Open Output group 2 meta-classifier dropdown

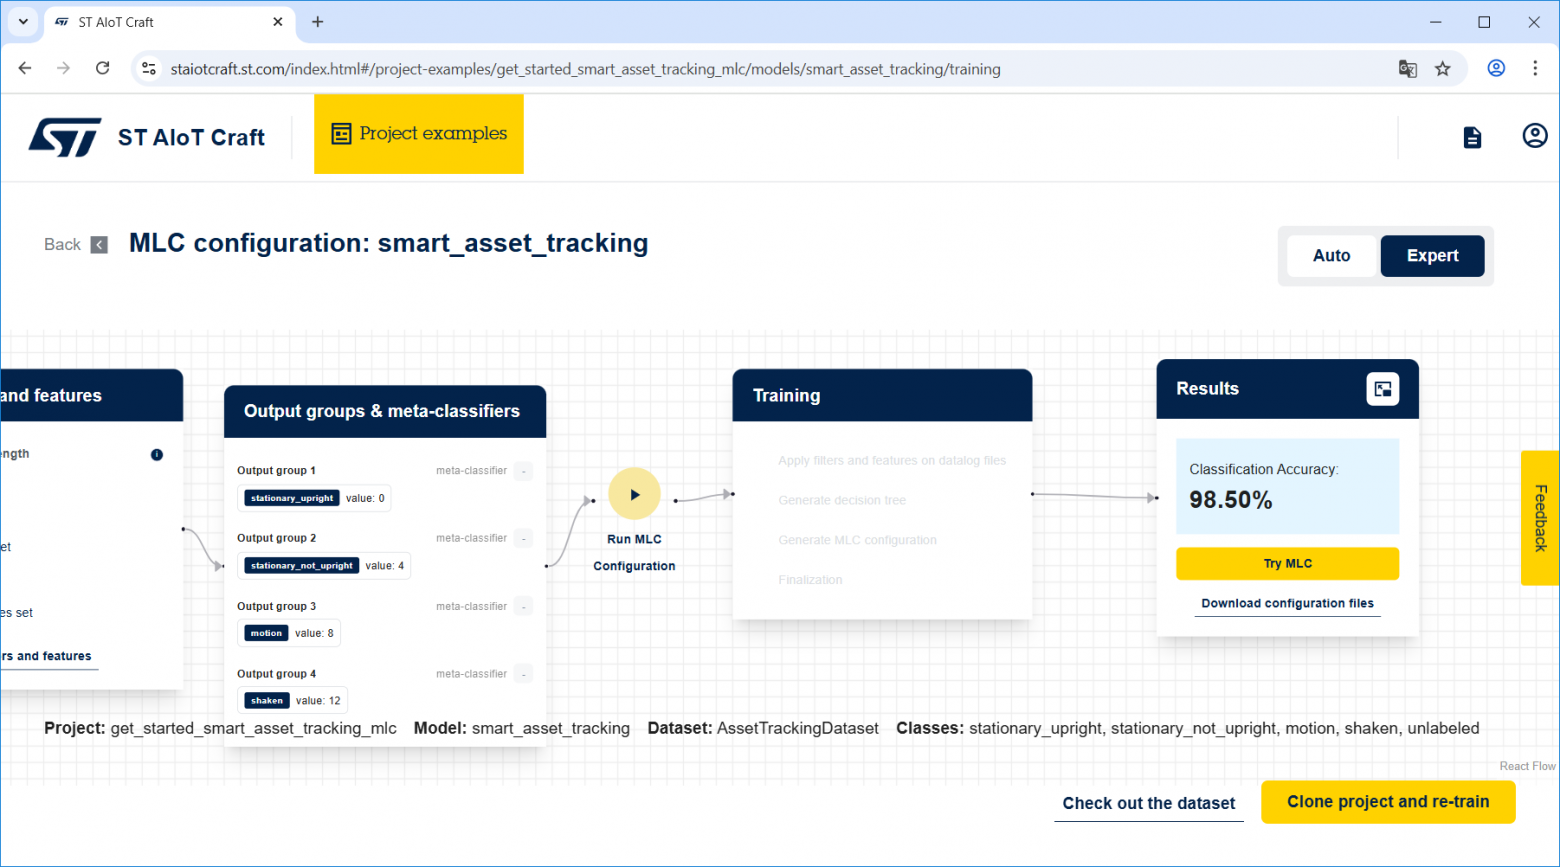pos(523,539)
